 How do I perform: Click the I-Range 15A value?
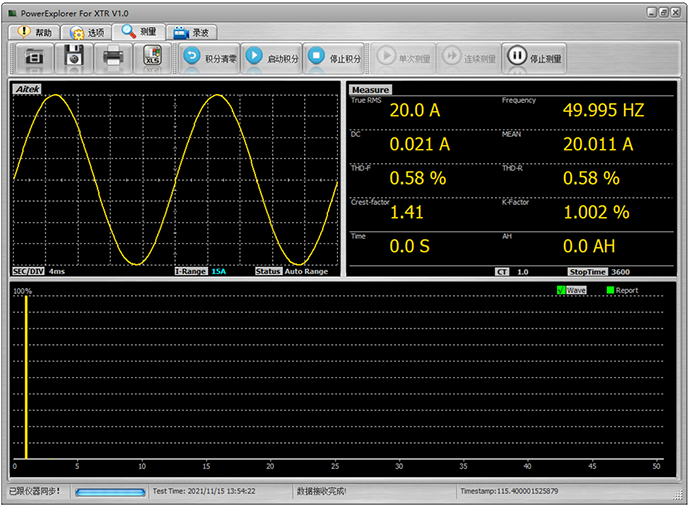218,271
